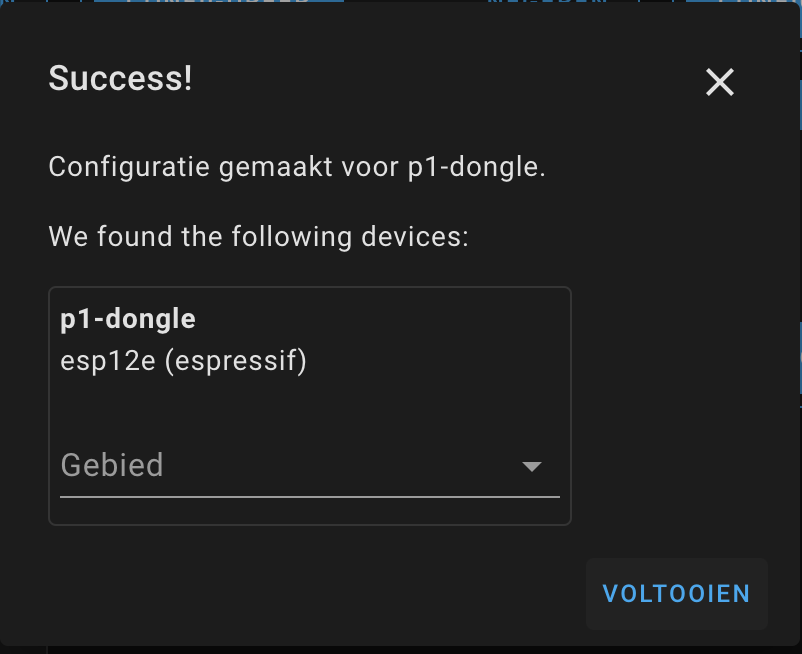The image size is (802, 654).
Task: Select the bold p1-dongle device name
Action: click(128, 320)
